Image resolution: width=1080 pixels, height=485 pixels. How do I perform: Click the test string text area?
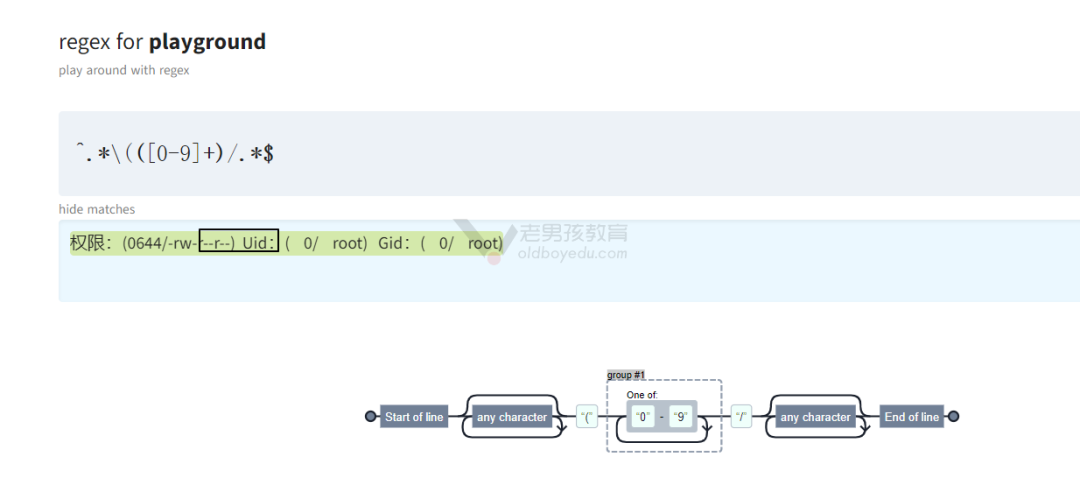[569, 261]
